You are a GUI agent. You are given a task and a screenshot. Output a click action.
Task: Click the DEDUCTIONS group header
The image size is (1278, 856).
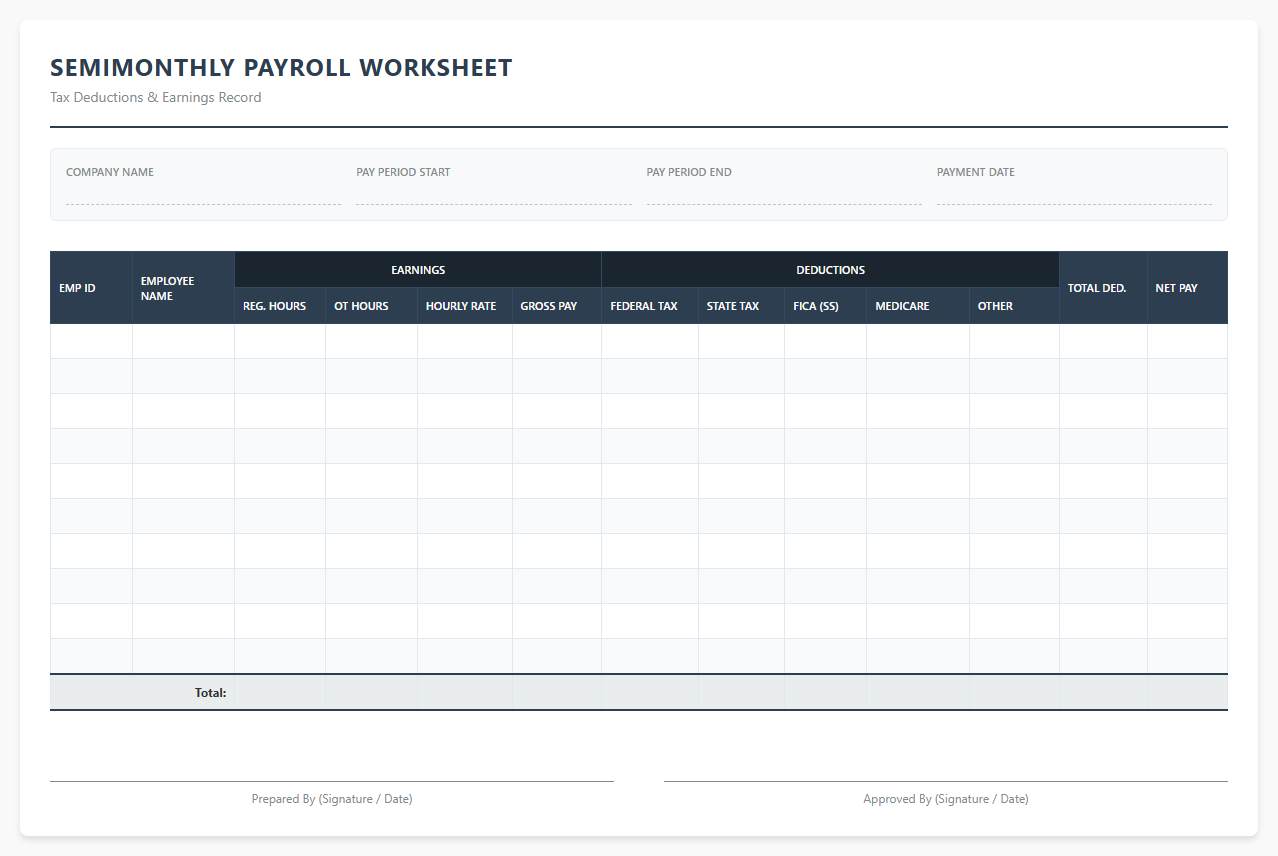pyautogui.click(x=831, y=270)
